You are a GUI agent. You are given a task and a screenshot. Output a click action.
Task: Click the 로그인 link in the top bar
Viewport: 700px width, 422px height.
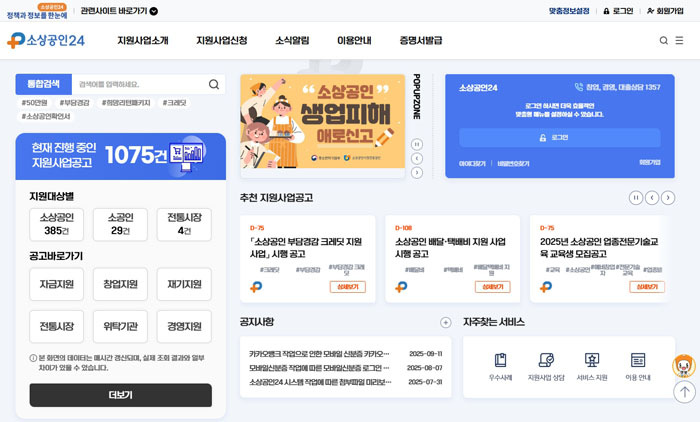(x=618, y=11)
